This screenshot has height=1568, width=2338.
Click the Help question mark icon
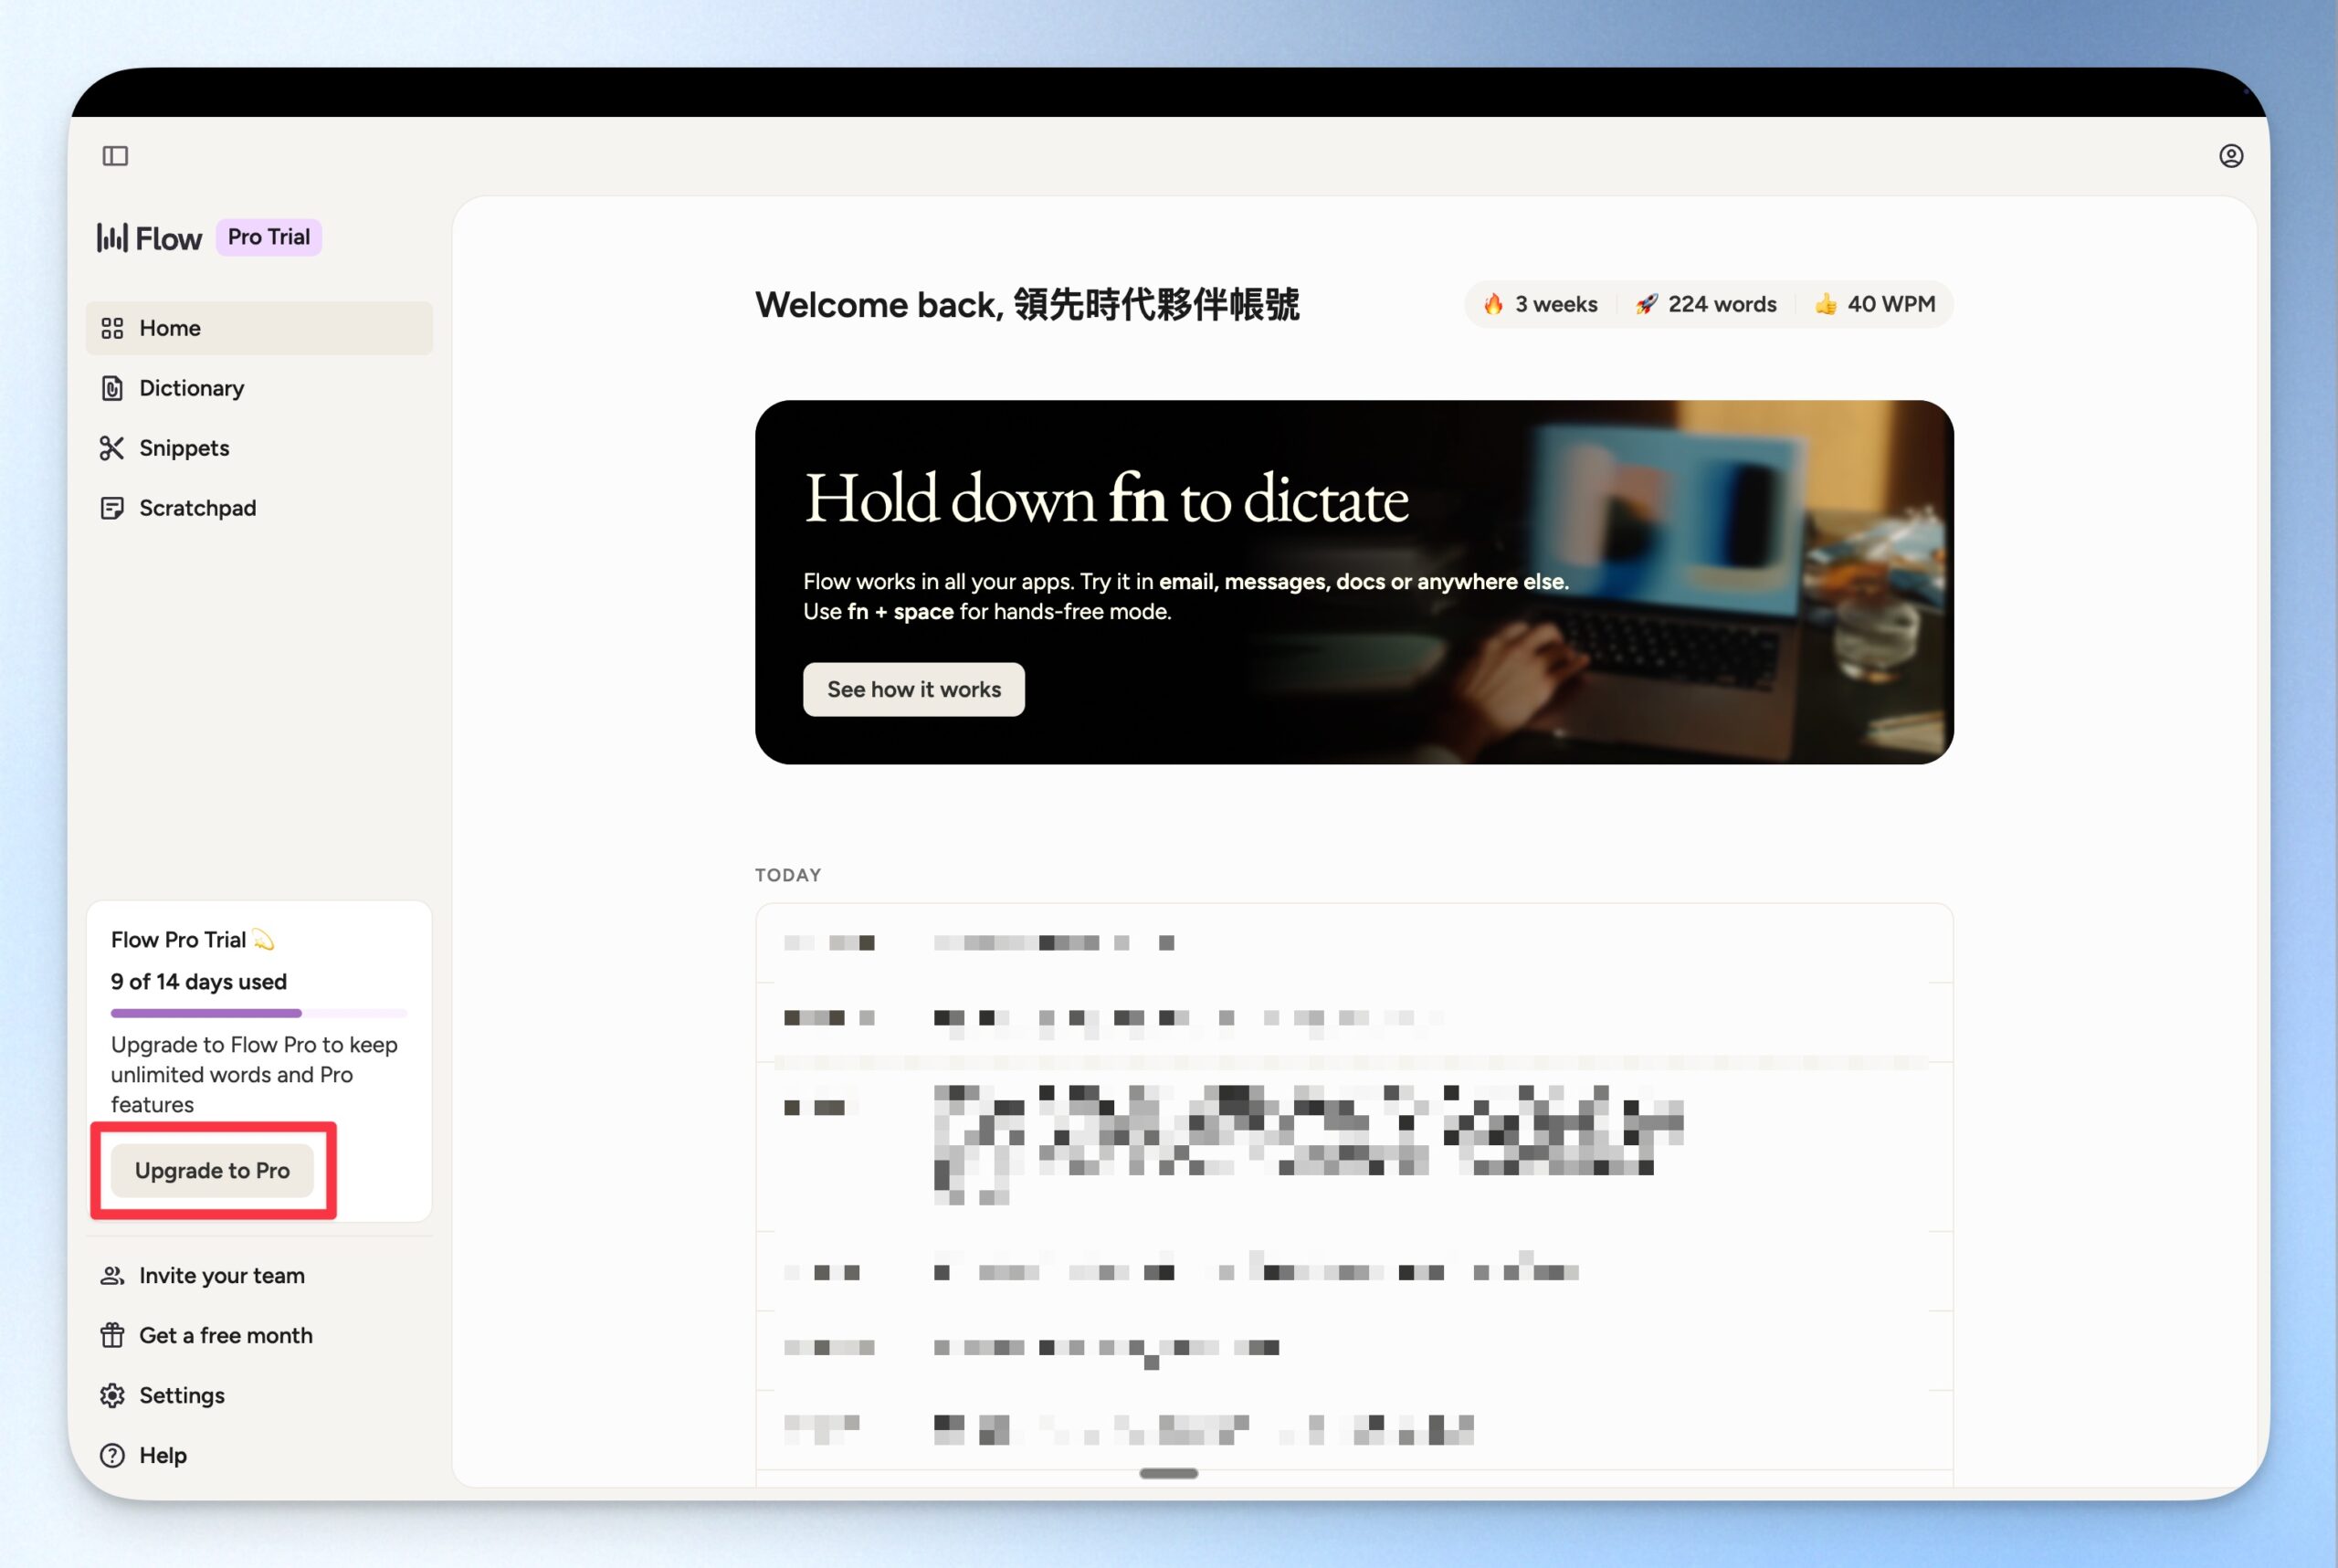[x=112, y=1455]
